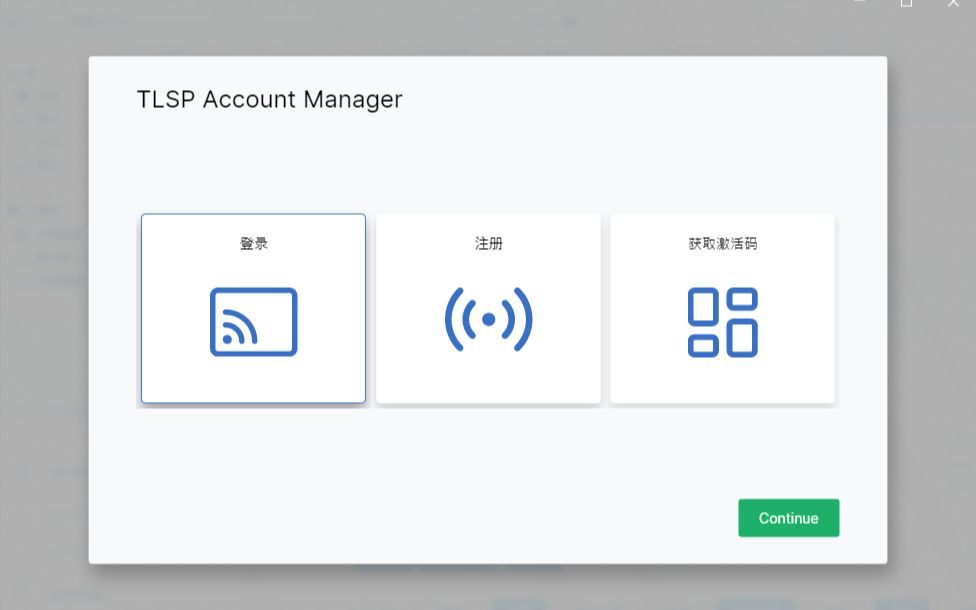Click the TLSP Account Manager heading
The image size is (976, 610).
[268, 99]
